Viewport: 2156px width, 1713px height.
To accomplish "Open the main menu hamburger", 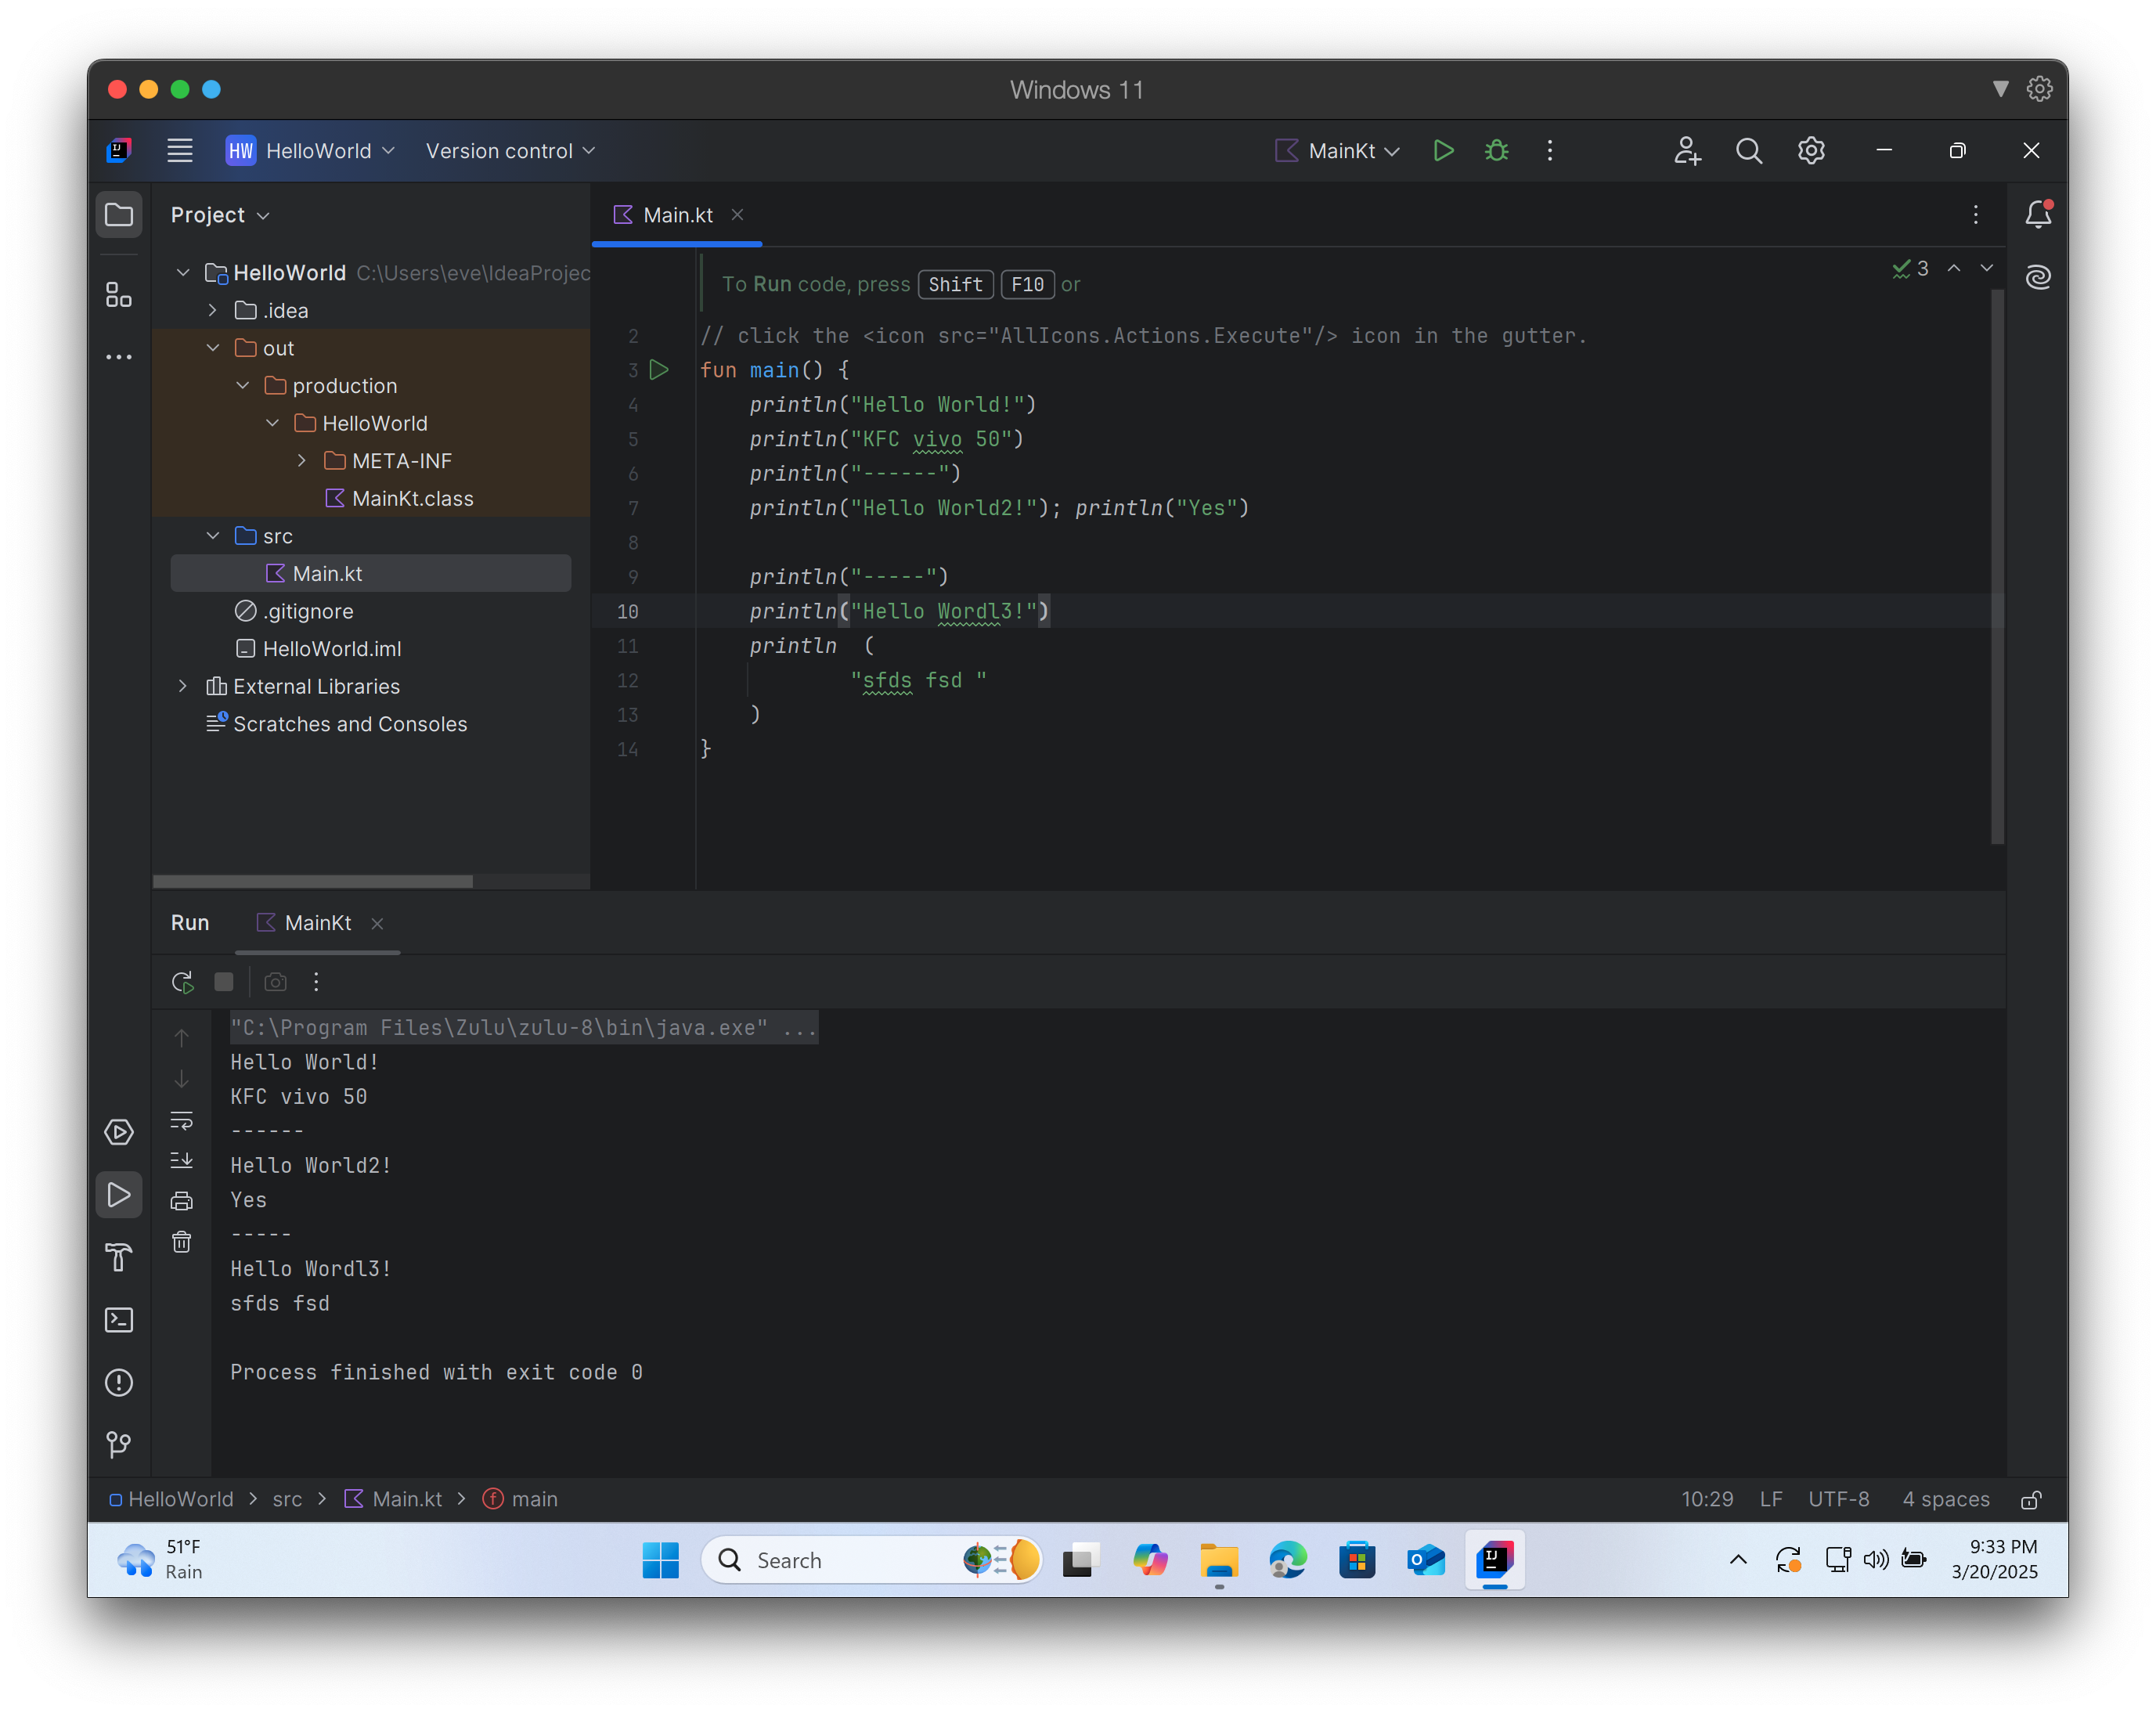I will coord(180,151).
